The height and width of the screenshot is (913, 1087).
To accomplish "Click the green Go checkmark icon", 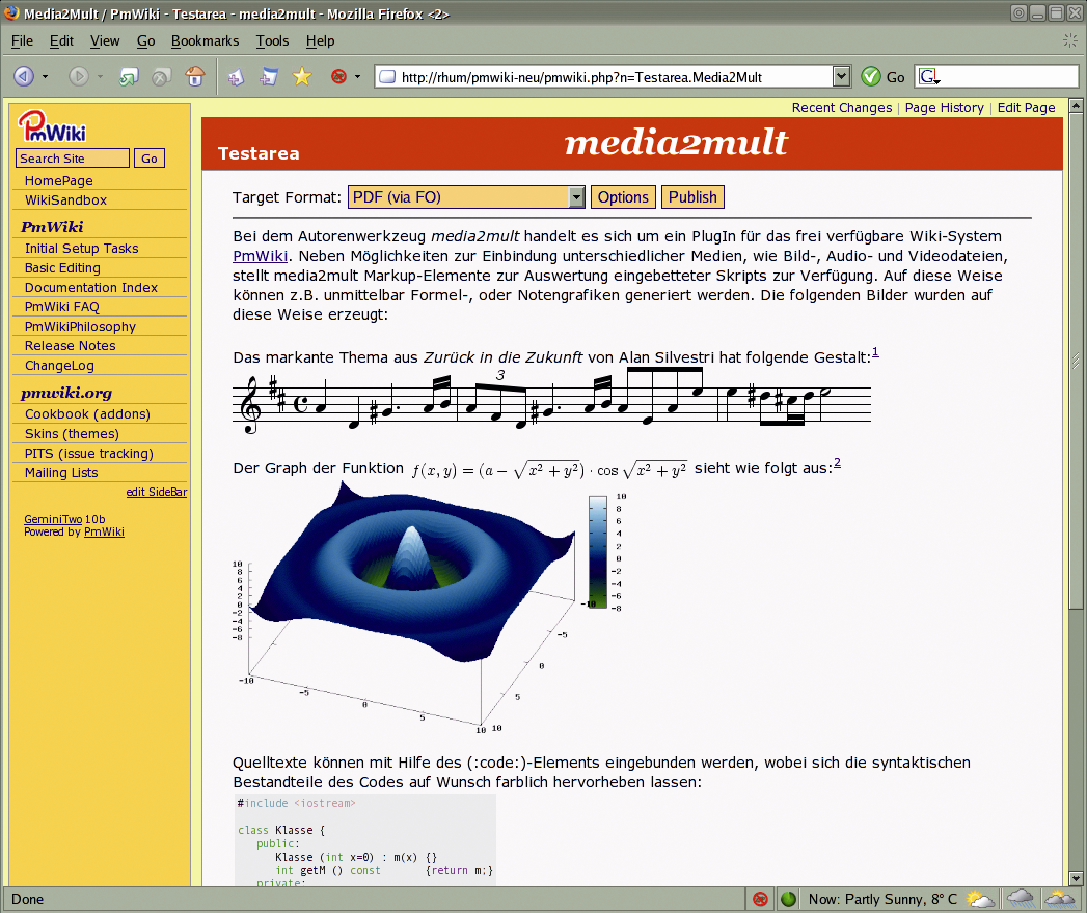I will click(x=871, y=76).
